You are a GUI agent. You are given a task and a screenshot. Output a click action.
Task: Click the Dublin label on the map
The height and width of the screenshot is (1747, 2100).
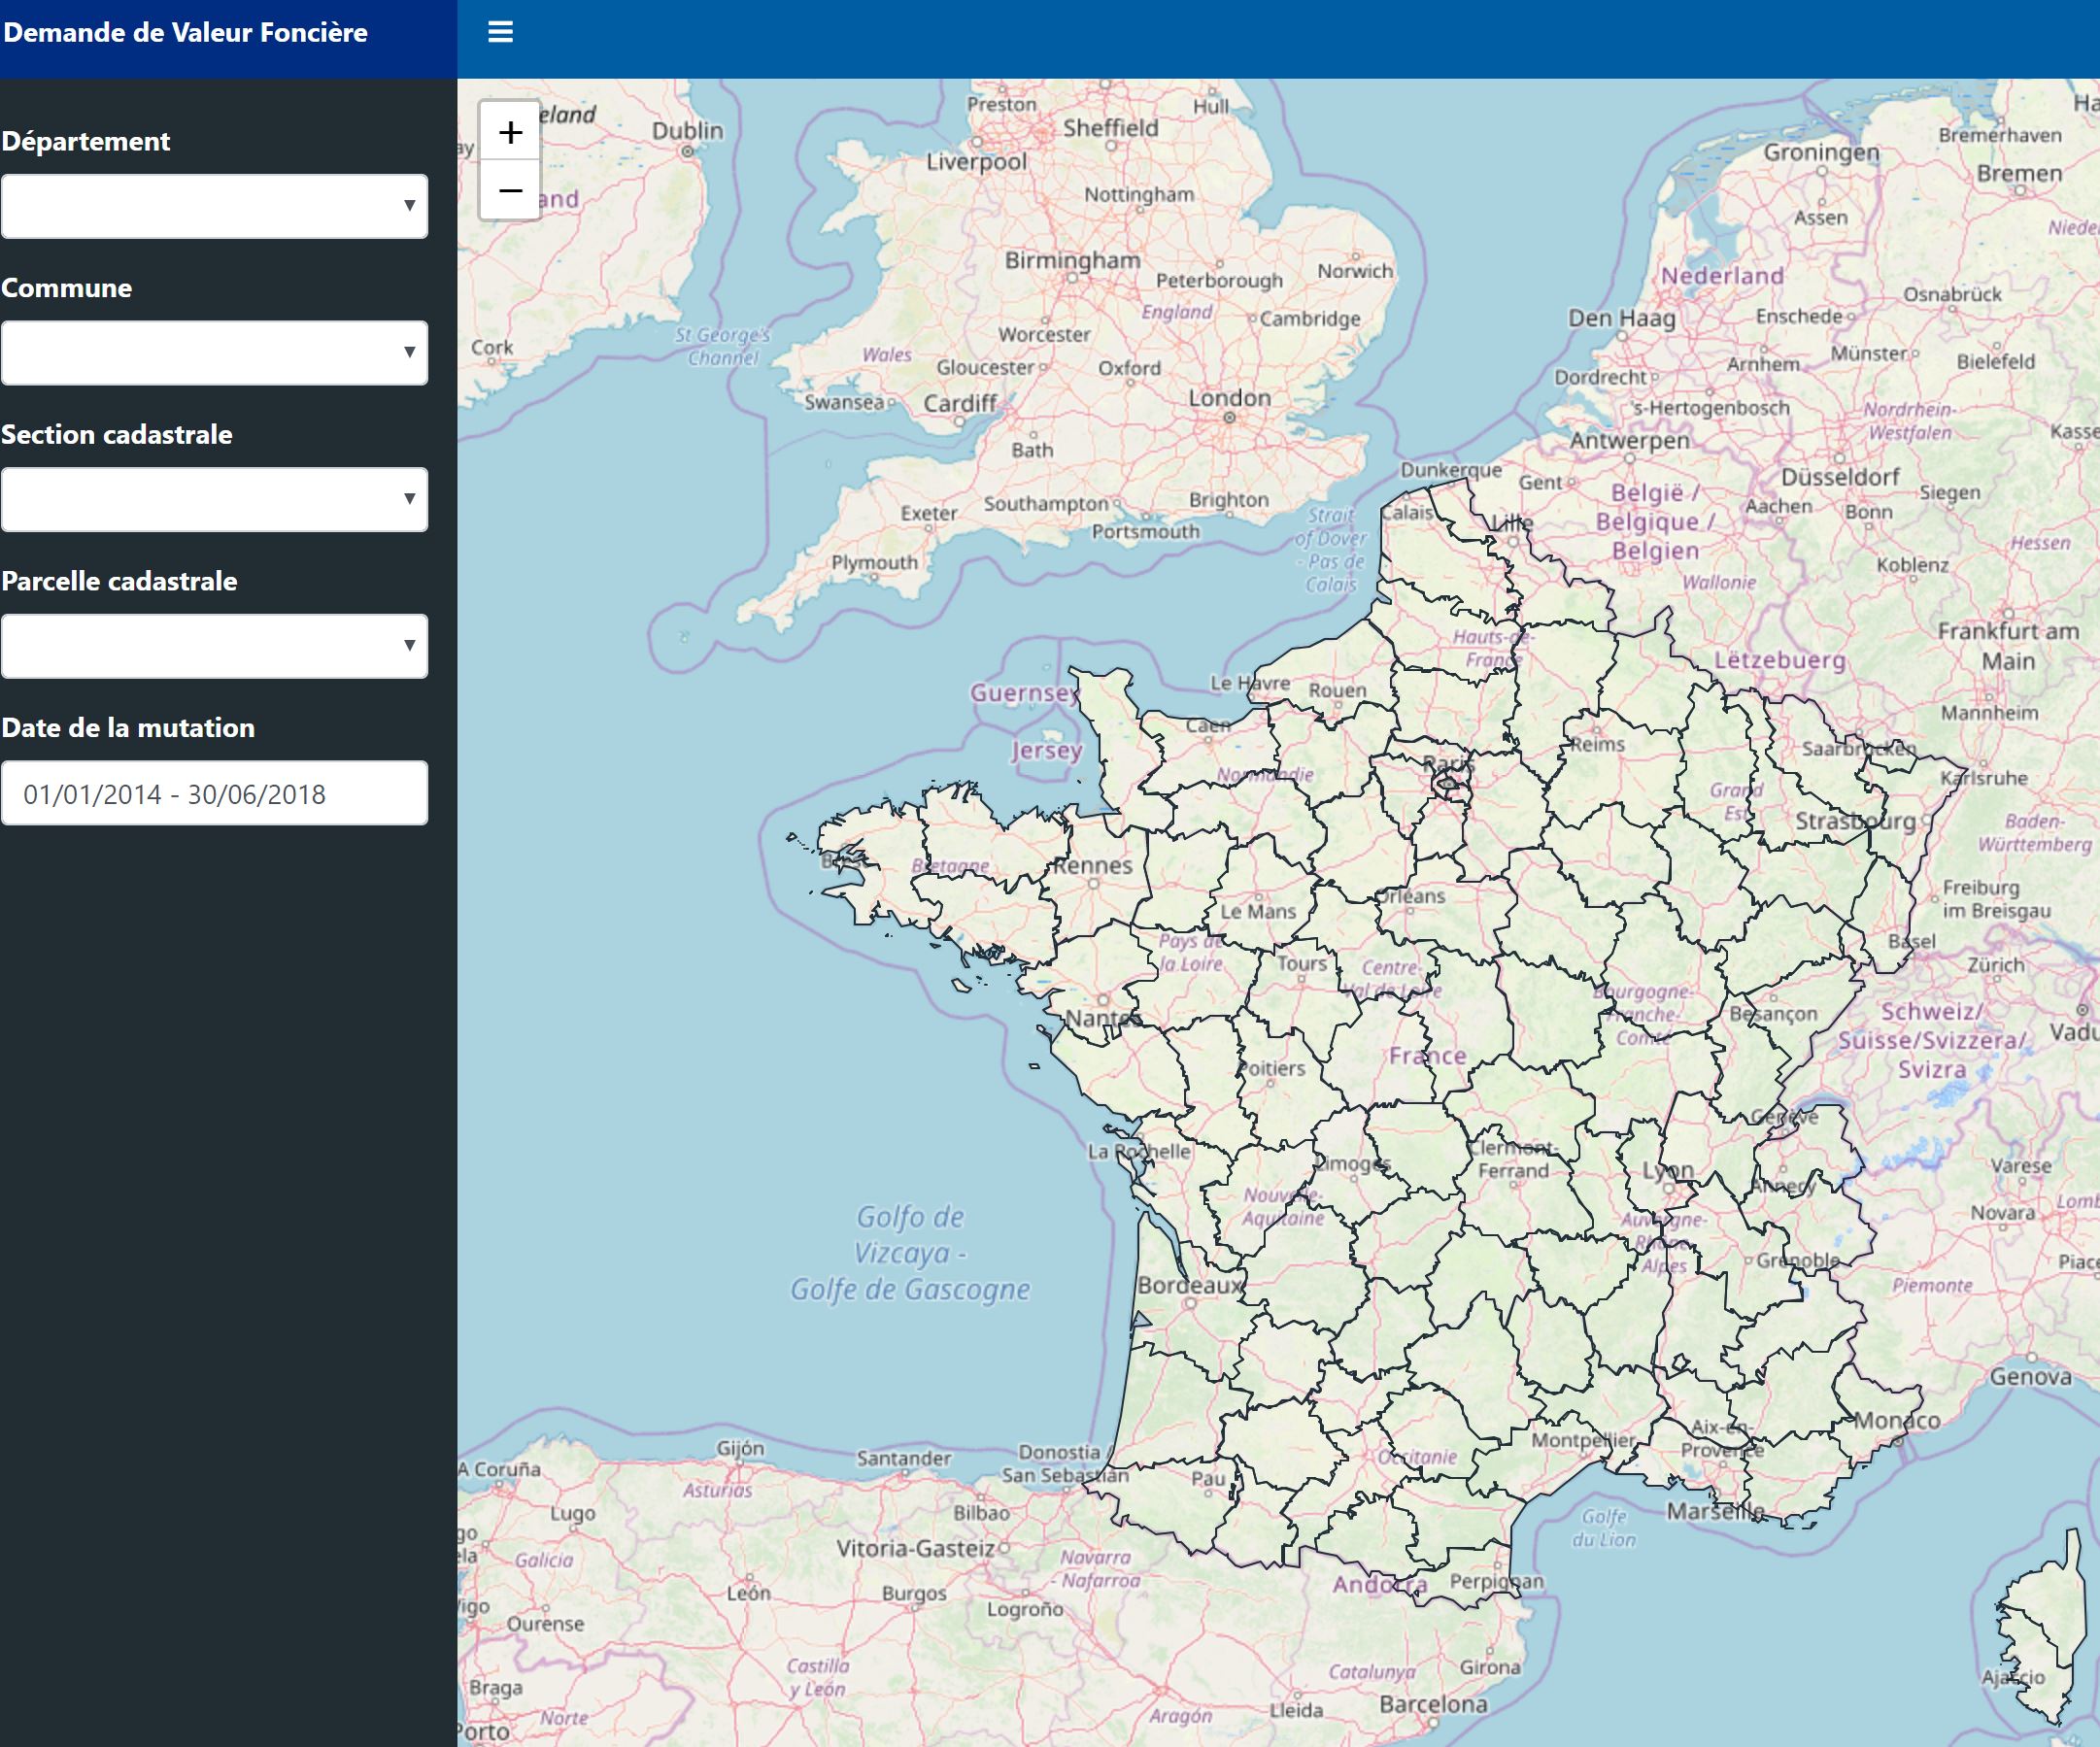[x=688, y=131]
